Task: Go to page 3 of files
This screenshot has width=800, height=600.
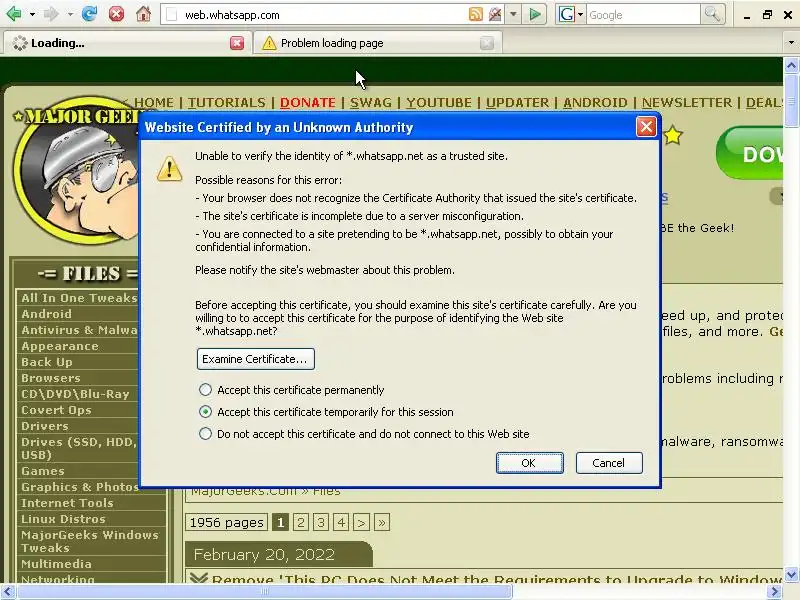Action: (x=321, y=522)
